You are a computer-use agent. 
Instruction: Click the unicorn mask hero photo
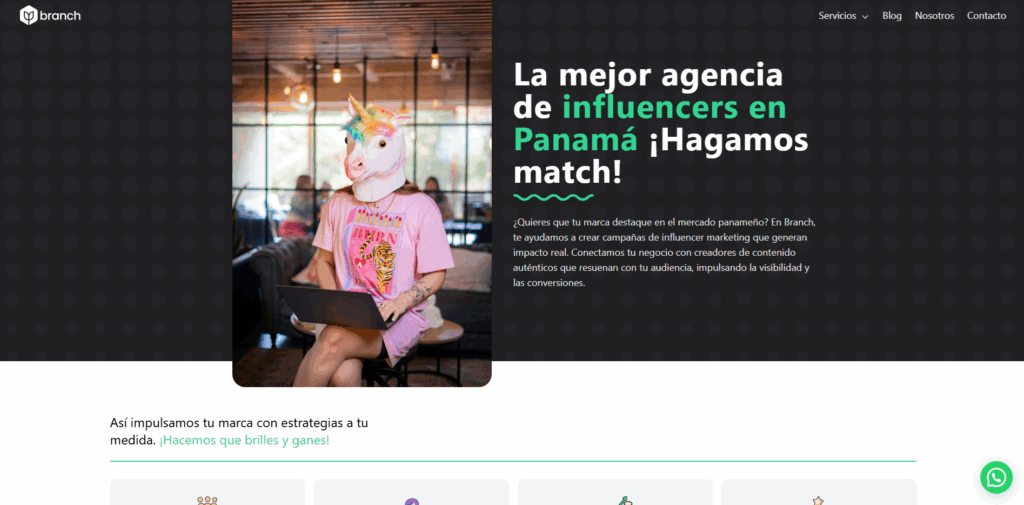pos(362,193)
